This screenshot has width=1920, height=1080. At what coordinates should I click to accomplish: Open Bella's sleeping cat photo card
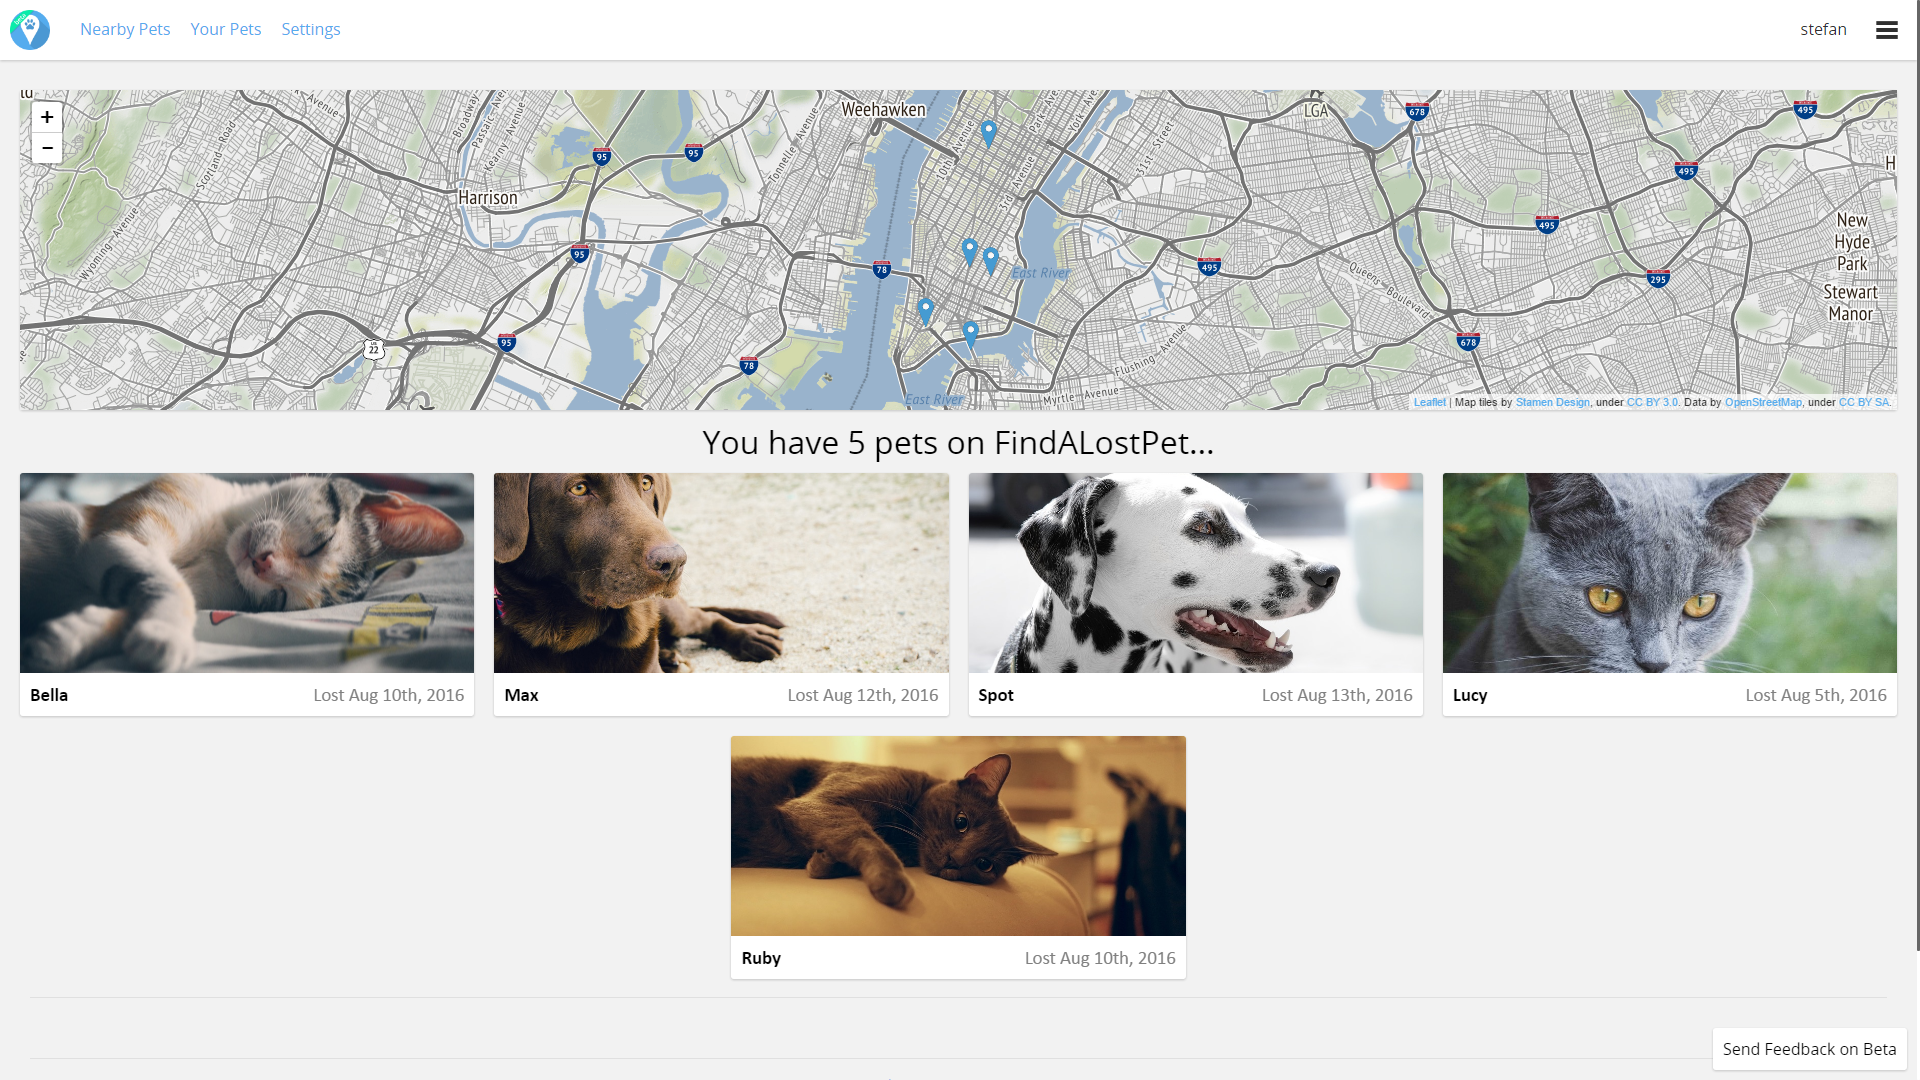pos(247,573)
